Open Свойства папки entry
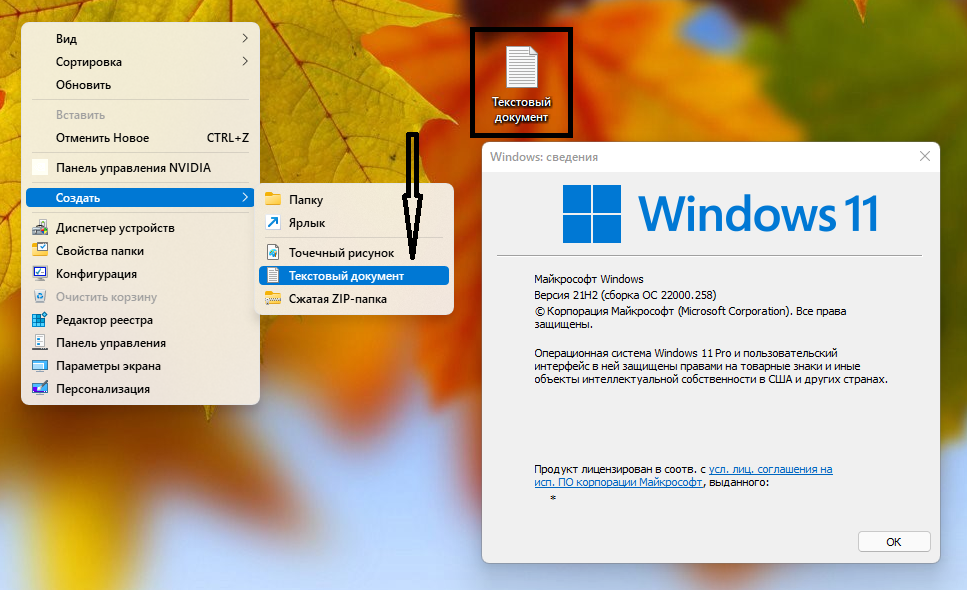The width and height of the screenshot is (967, 590). [x=141, y=250]
